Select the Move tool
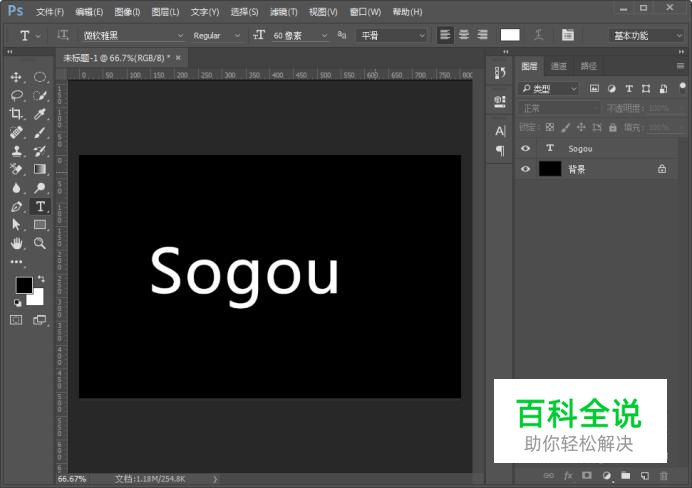 pos(16,77)
